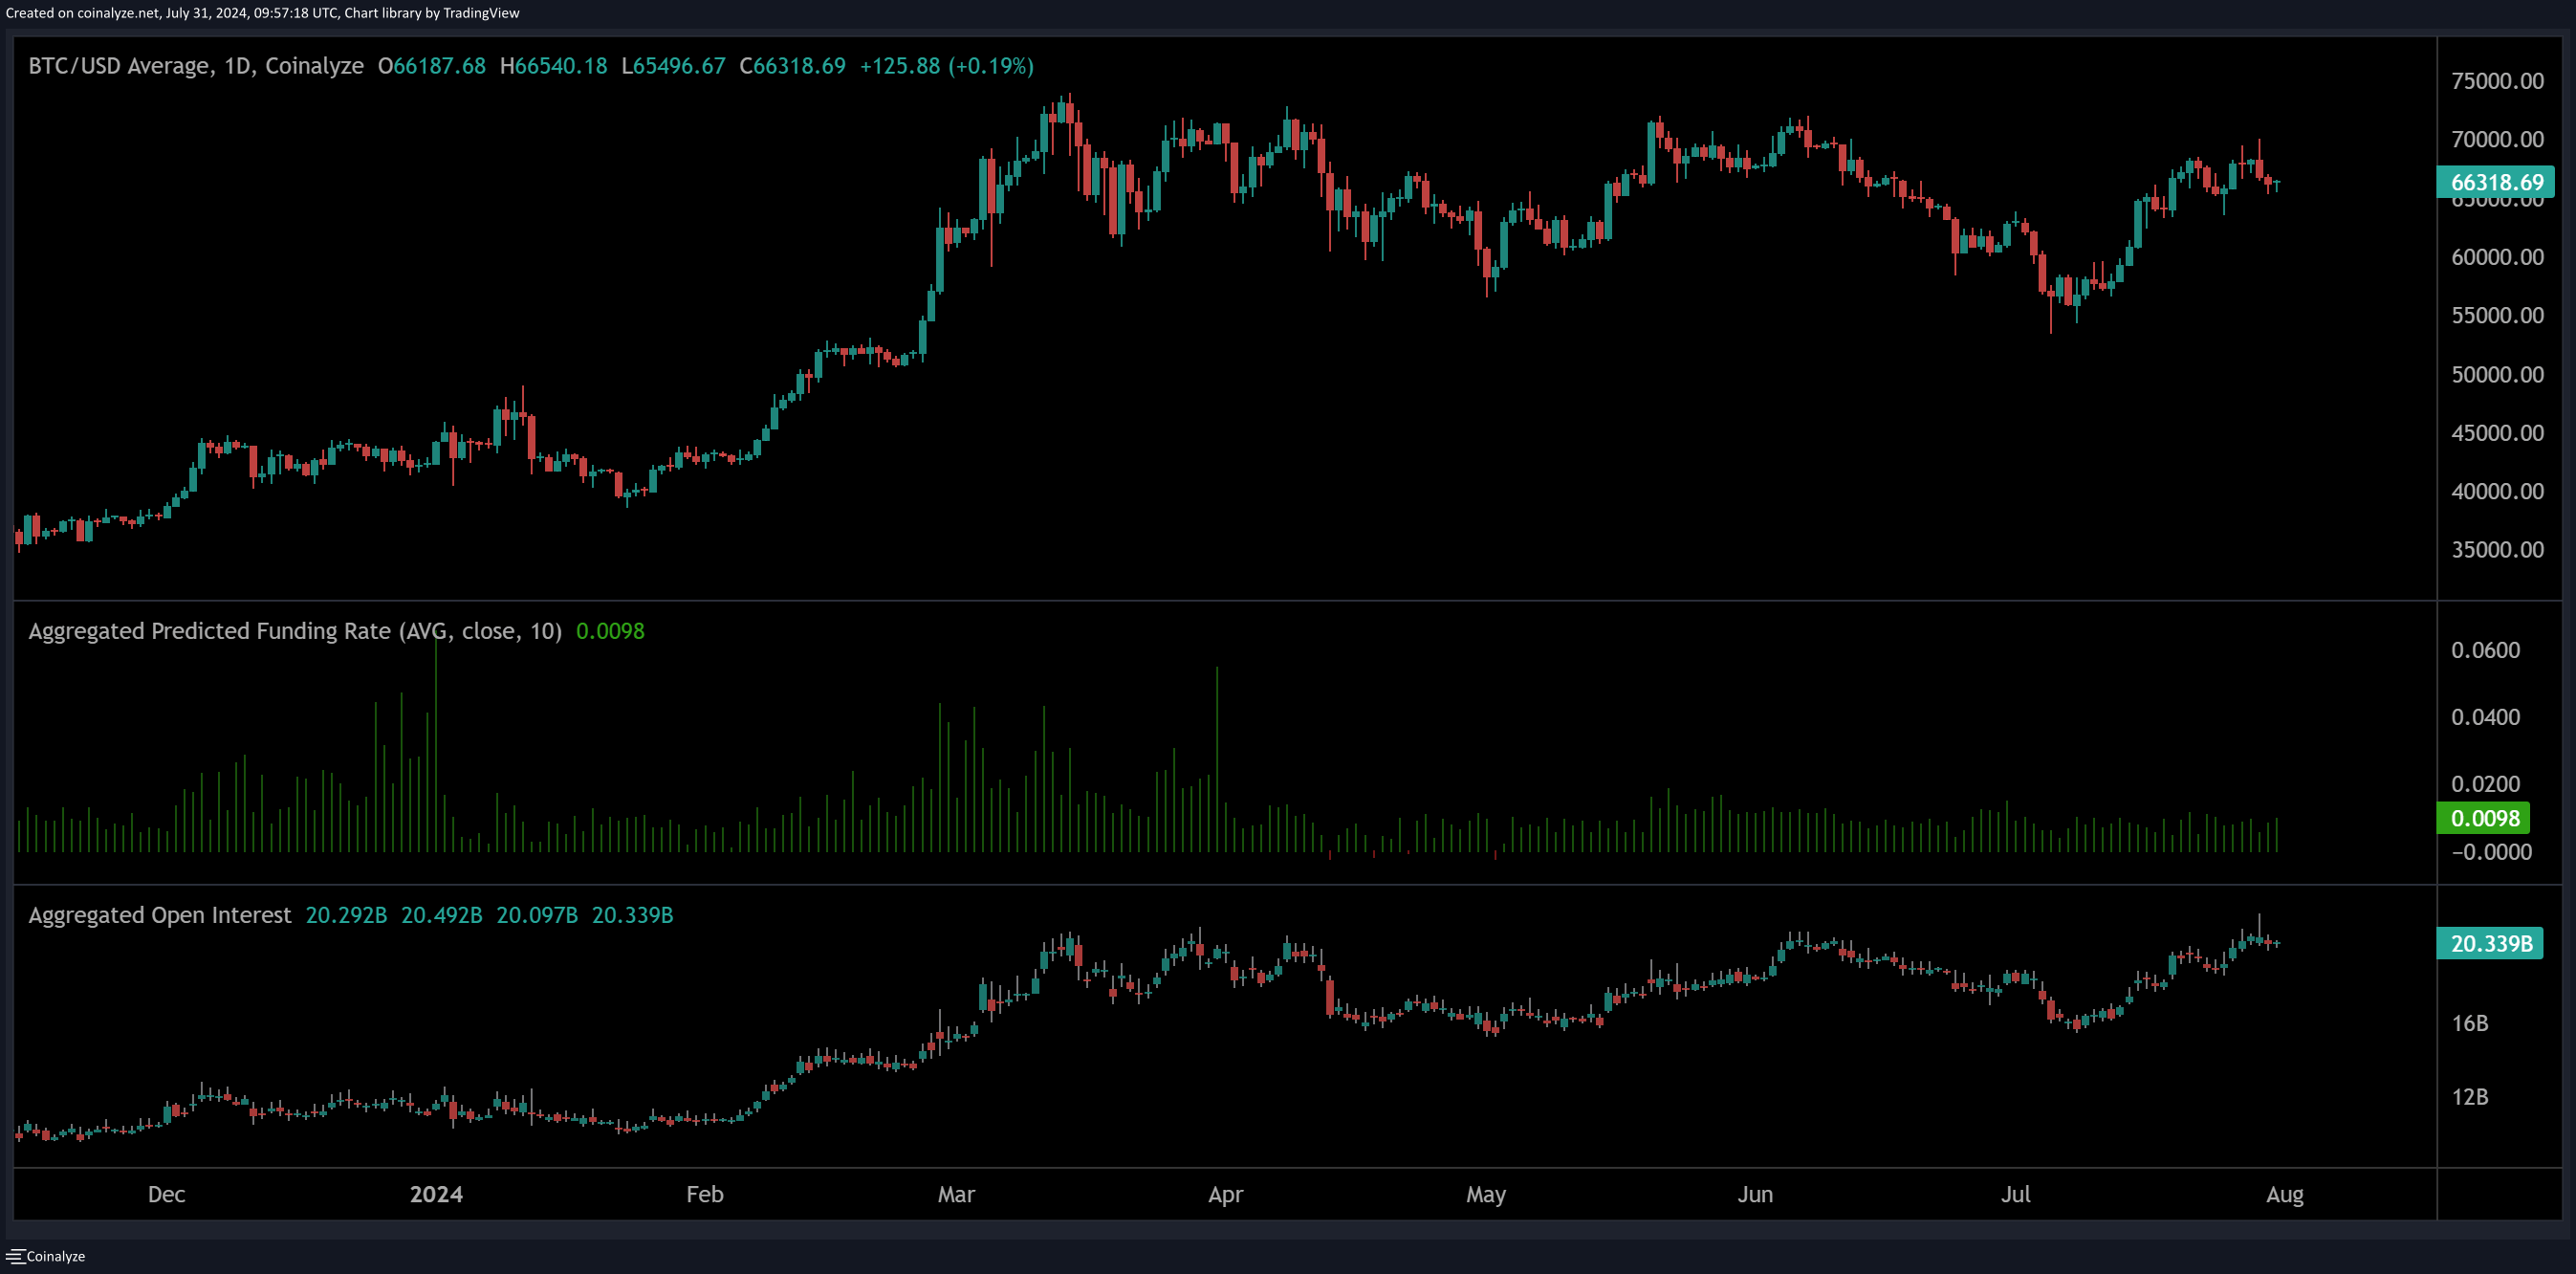The image size is (2576, 1274).
Task: Click the Dec label on the time axis
Action: click(x=166, y=1194)
